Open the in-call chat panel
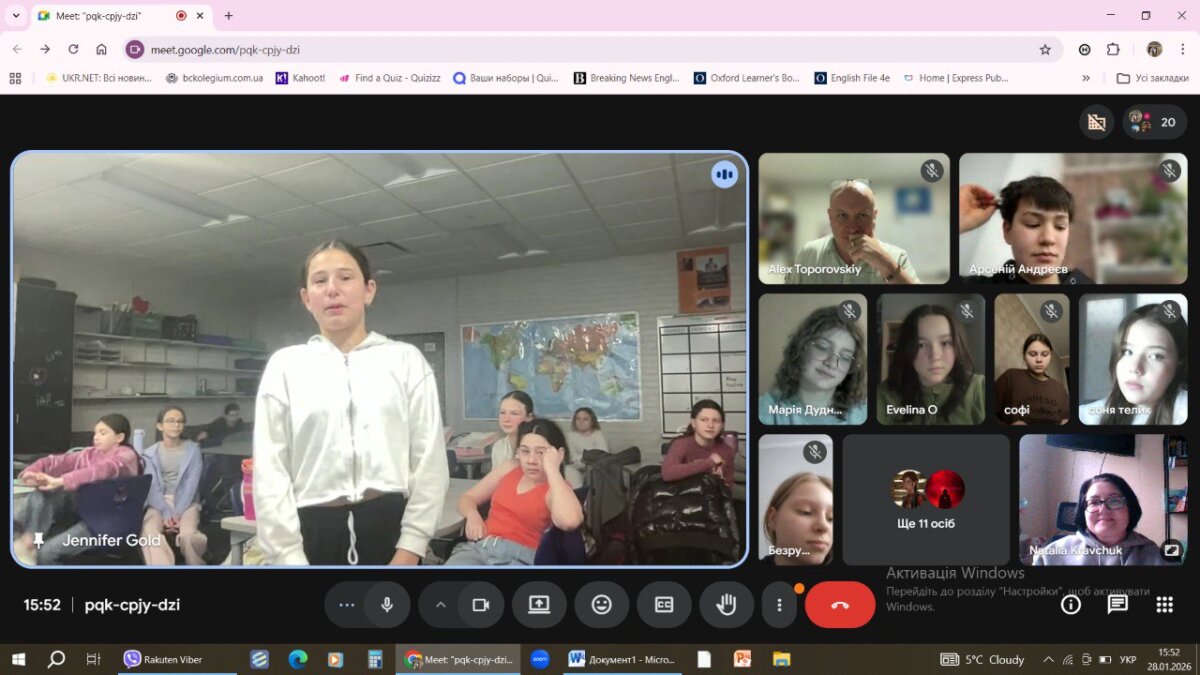 tap(1118, 605)
